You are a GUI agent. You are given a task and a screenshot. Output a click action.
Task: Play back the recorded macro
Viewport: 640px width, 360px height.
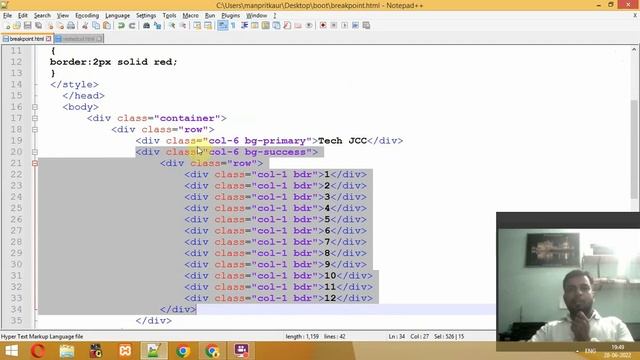(344, 26)
